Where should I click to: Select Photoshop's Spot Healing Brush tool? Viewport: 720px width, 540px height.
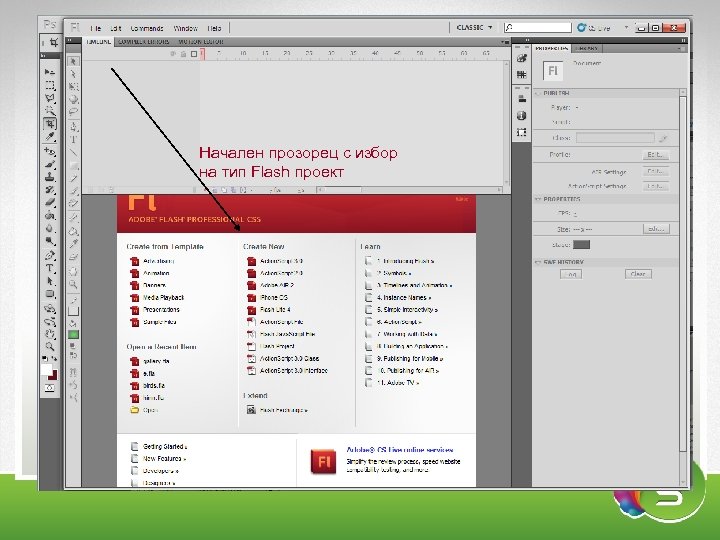tap(50, 152)
